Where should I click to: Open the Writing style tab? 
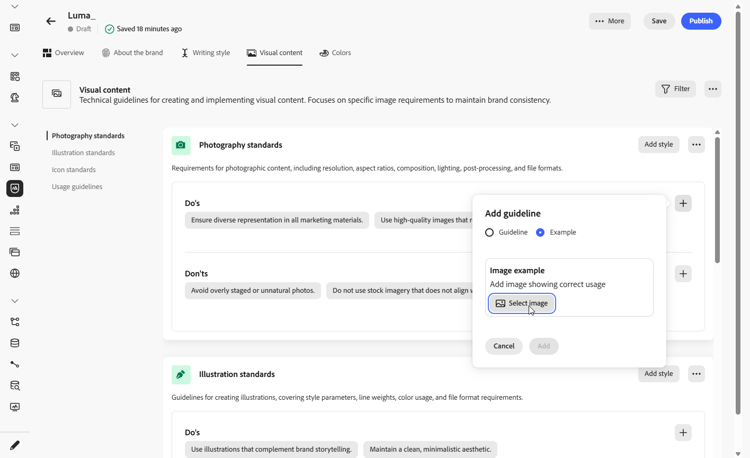[205, 53]
